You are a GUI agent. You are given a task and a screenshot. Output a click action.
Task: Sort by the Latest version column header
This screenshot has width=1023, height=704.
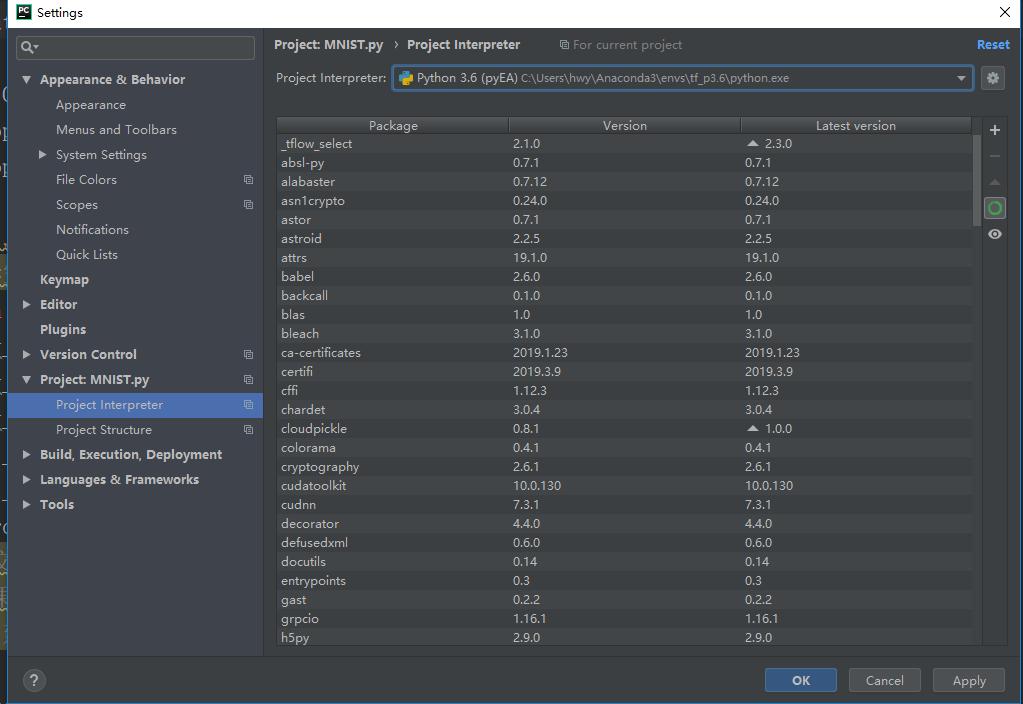point(856,125)
